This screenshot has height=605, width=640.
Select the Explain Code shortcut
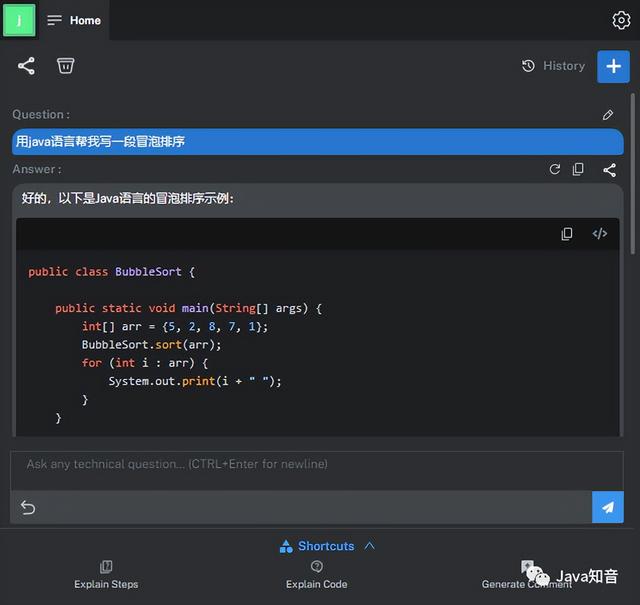click(316, 574)
